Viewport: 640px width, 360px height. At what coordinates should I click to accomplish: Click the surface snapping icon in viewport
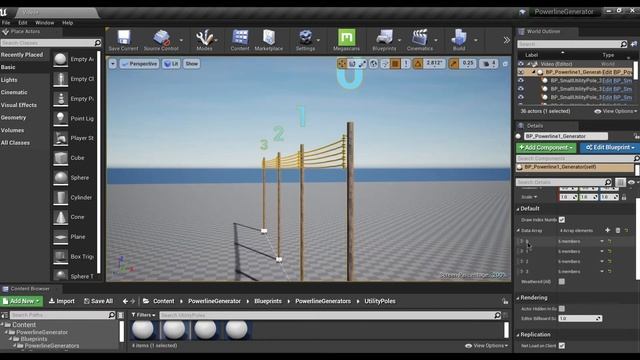click(x=384, y=64)
